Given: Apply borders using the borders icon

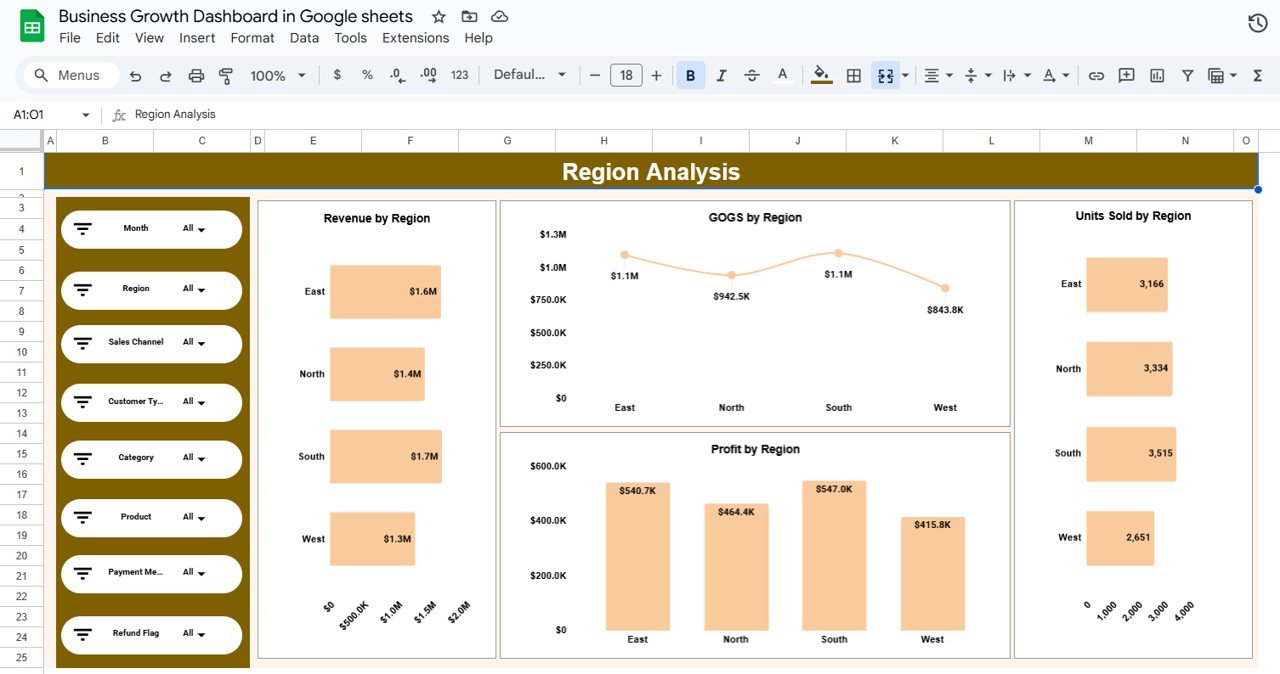Looking at the screenshot, I should (x=853, y=75).
